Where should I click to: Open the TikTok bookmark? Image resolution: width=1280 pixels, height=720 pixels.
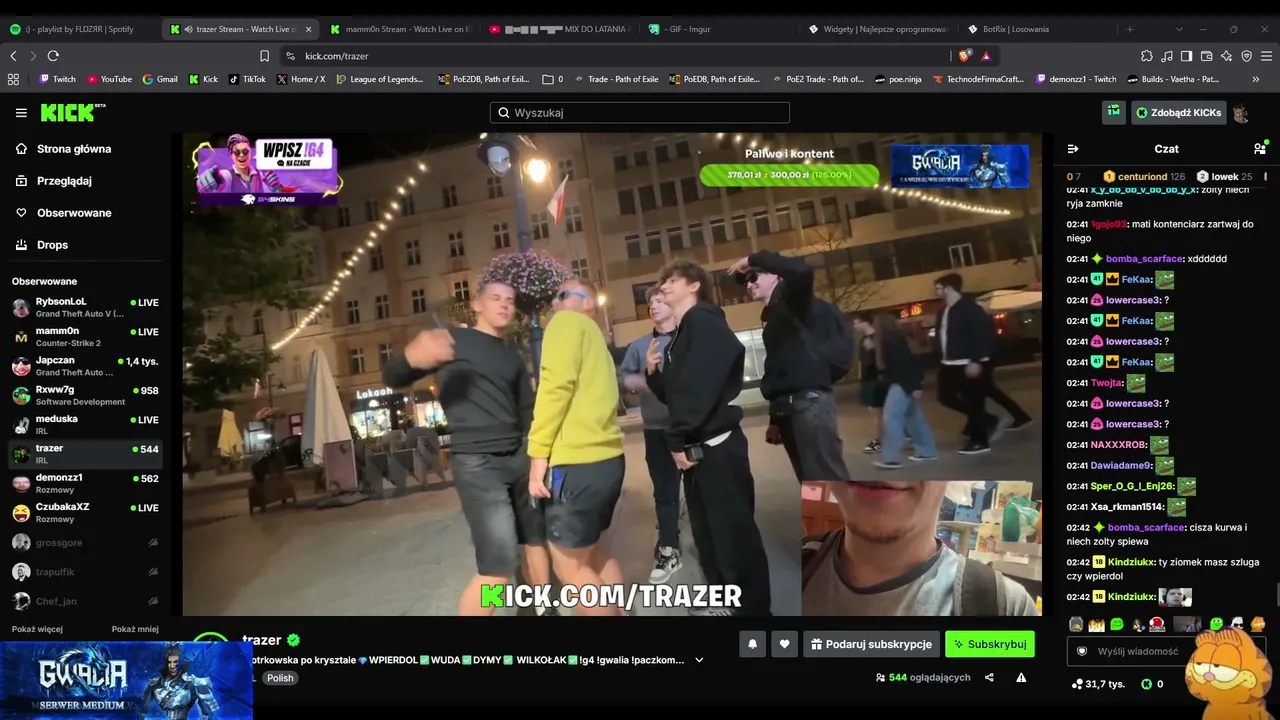click(247, 79)
